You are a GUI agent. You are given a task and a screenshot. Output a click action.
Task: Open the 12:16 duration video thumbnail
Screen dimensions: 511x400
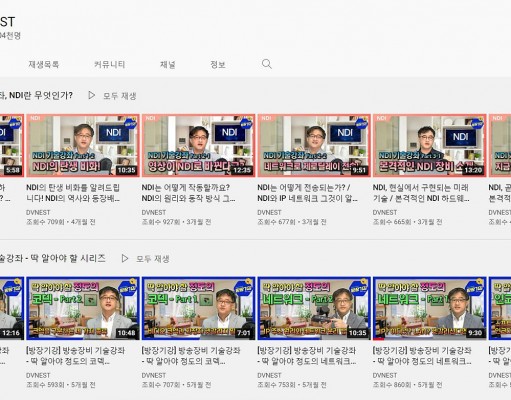coord(12,308)
